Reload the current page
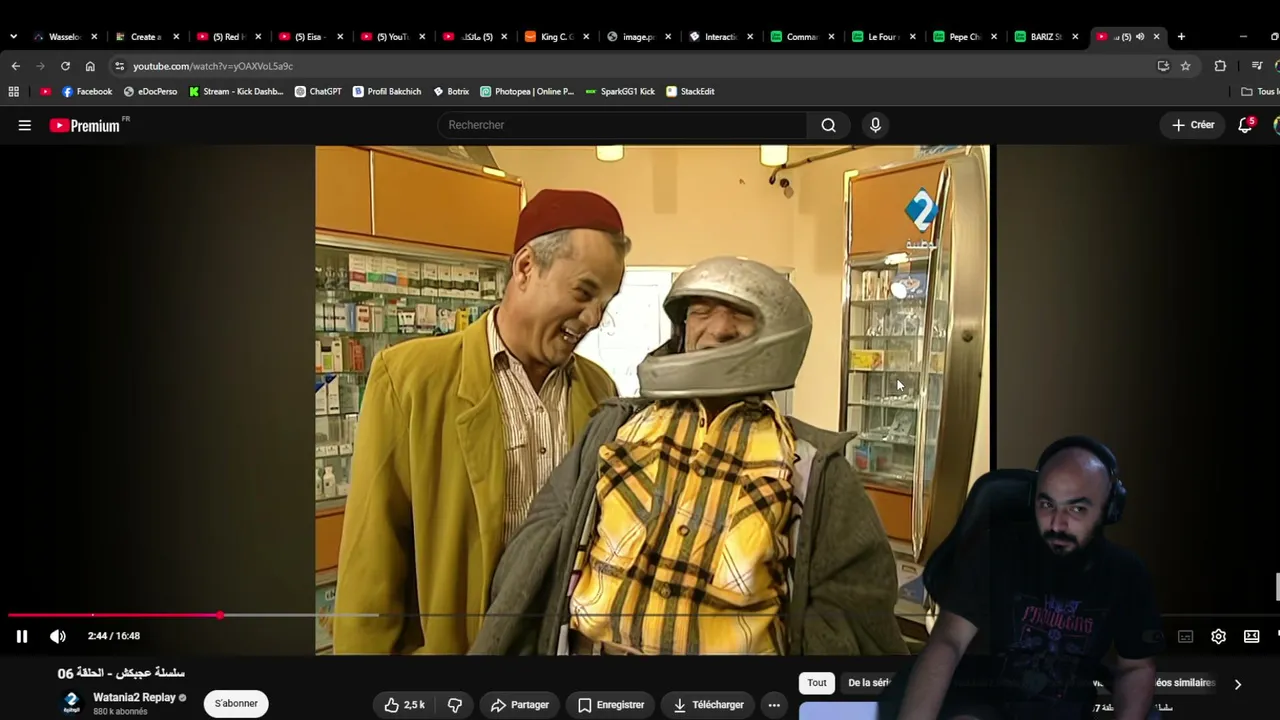This screenshot has width=1280, height=720. (65, 66)
